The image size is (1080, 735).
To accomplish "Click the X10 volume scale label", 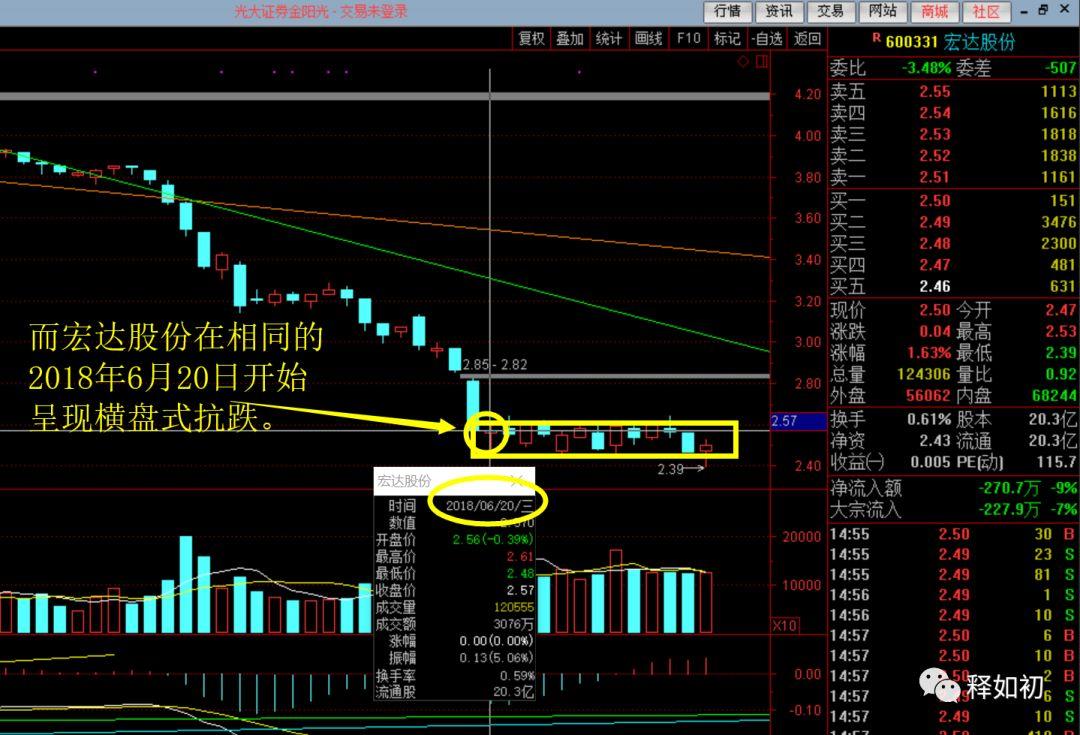I will coord(785,625).
